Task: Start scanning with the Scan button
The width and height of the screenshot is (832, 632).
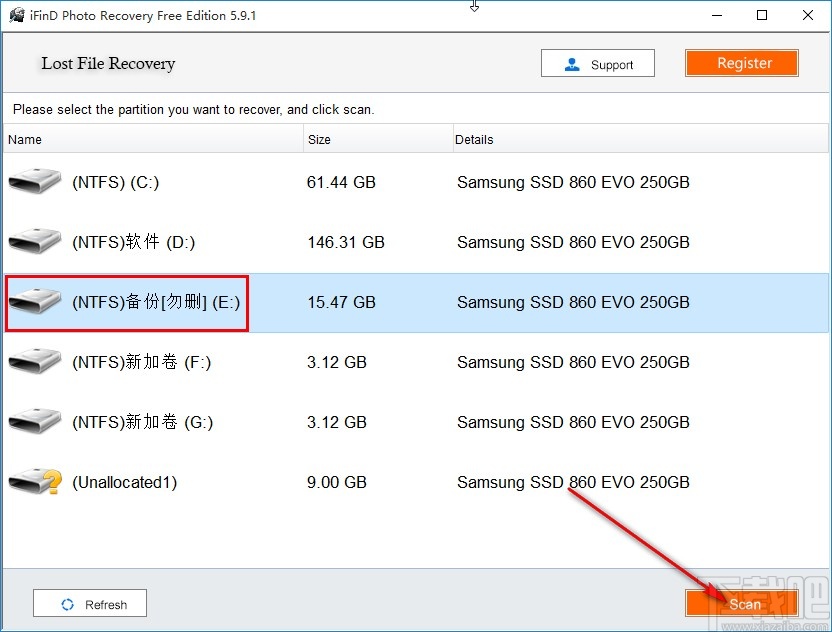Action: tap(741, 603)
